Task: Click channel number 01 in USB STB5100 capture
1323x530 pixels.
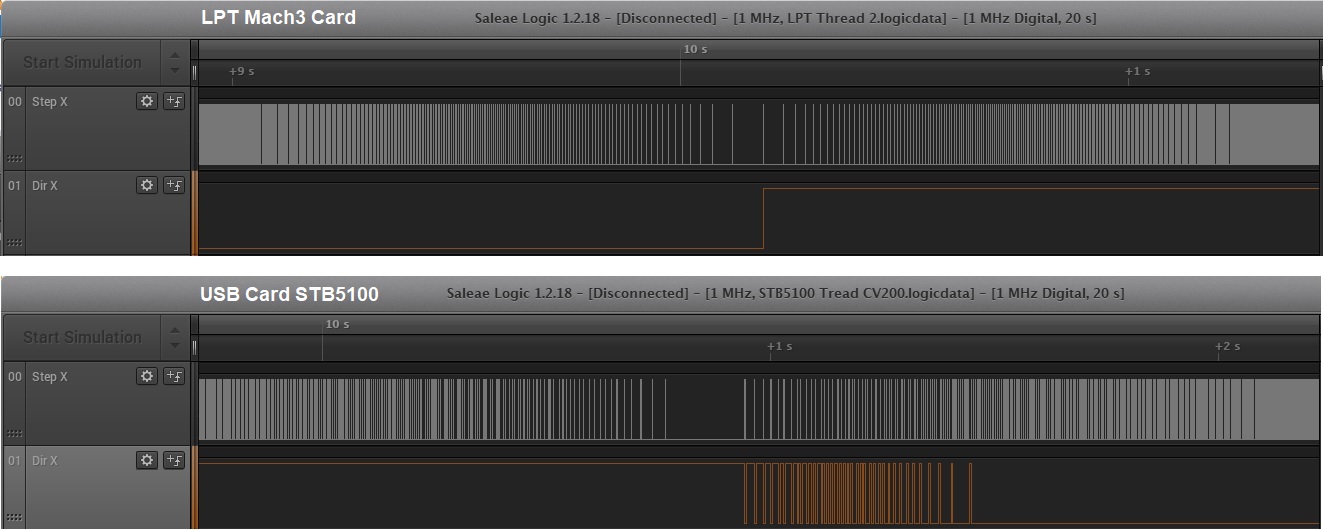Action: click(15, 461)
